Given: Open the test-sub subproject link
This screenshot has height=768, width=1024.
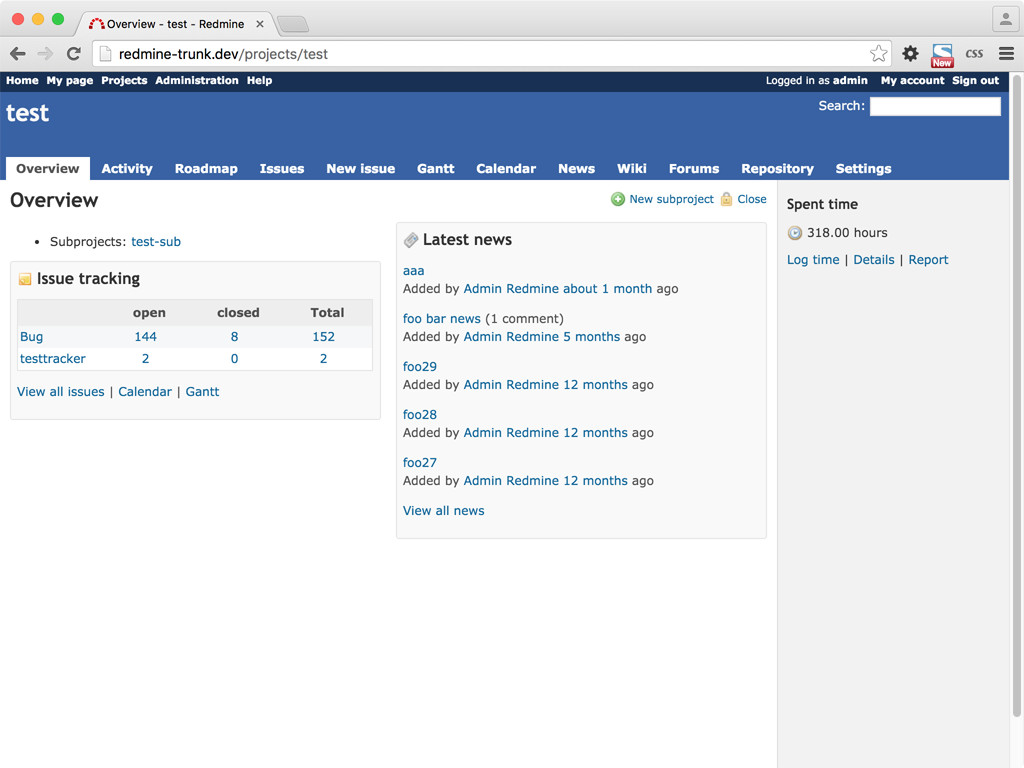Looking at the screenshot, I should [156, 242].
